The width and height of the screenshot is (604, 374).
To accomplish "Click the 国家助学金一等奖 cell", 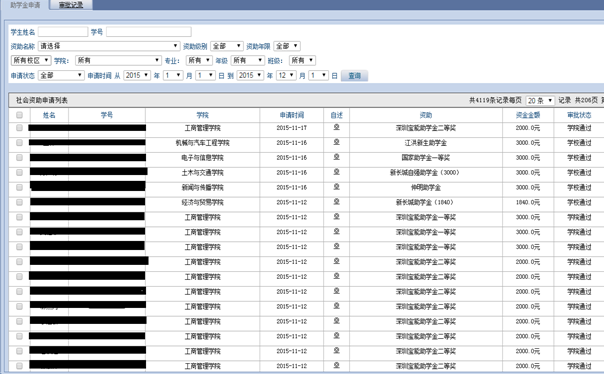I will [426, 158].
